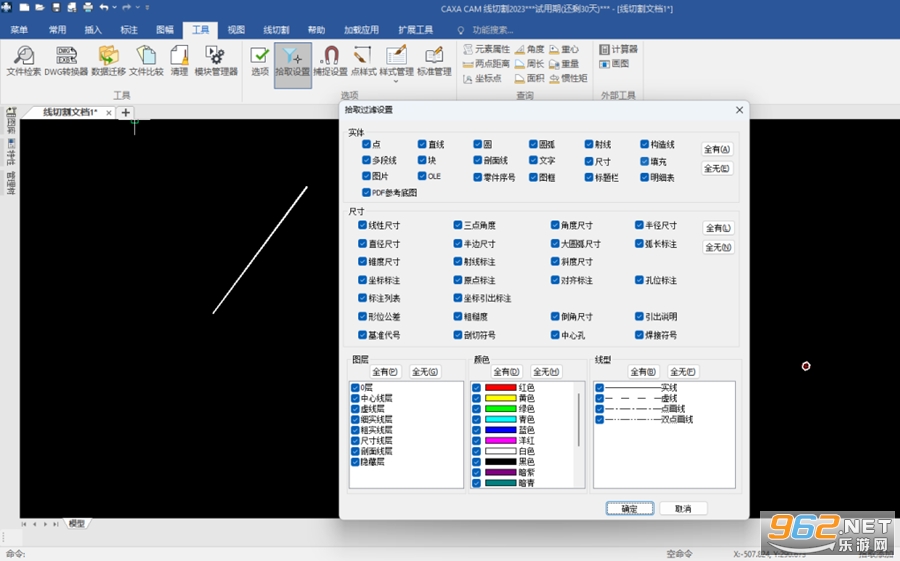
Task: Open the 标注 ribbon tab
Action: click(129, 30)
